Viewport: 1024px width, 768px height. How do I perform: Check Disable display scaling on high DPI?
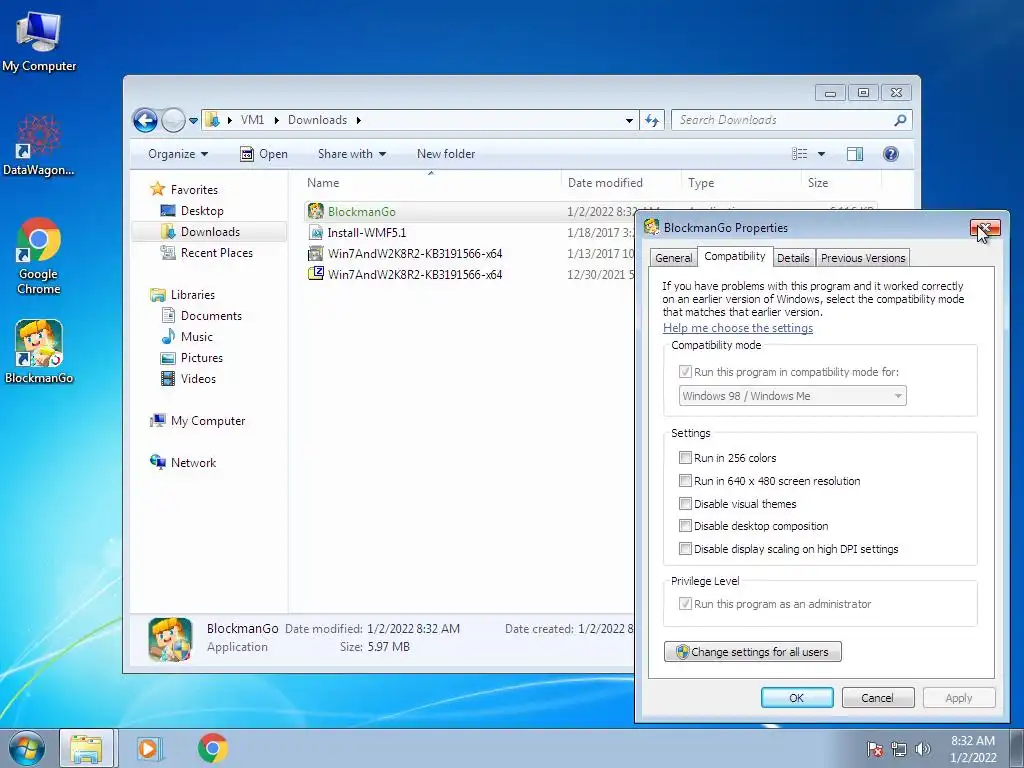click(685, 549)
